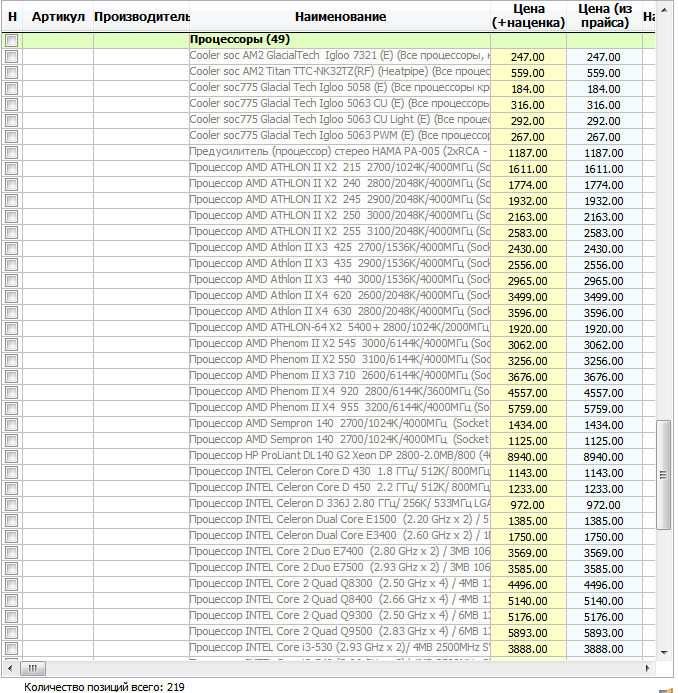This screenshot has width=678, height=693.
Task: Click horizontal scrollbar left arrow
Action: coord(10,668)
